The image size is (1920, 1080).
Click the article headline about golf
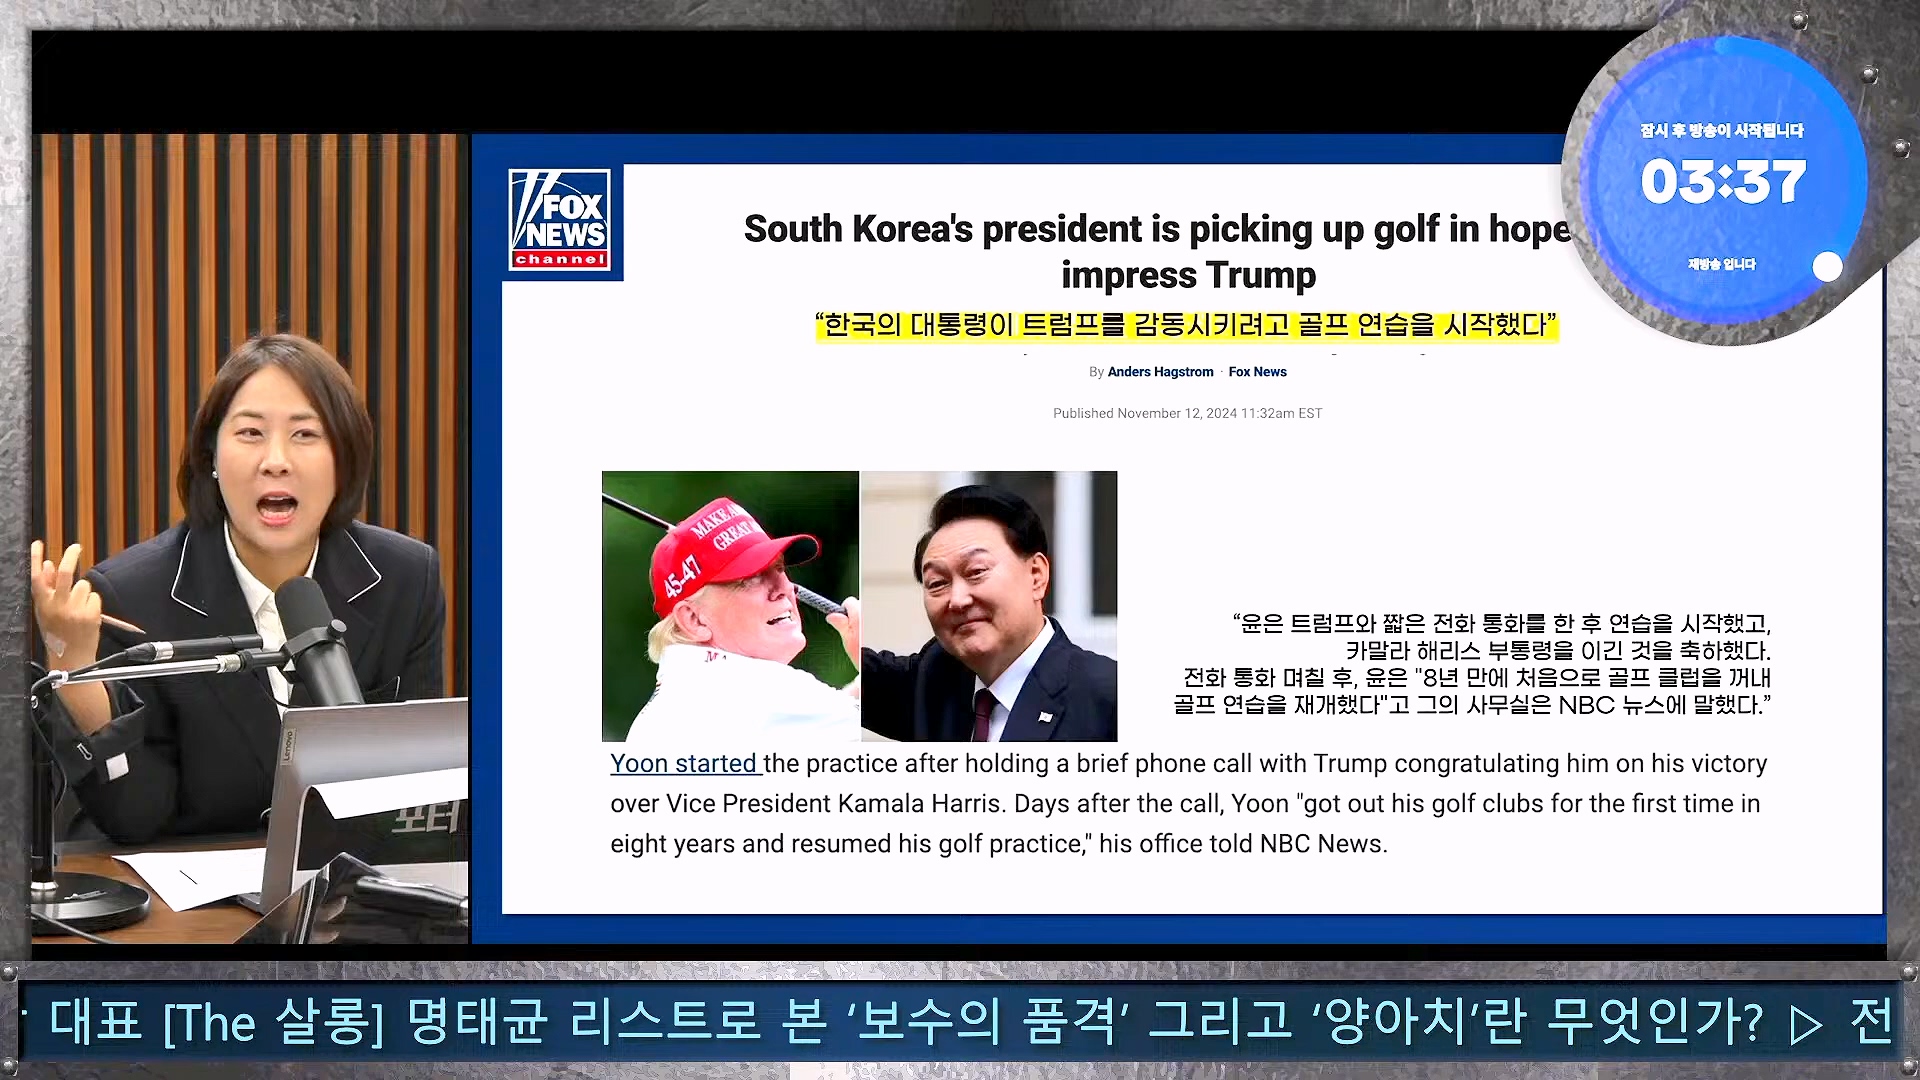tap(1158, 251)
